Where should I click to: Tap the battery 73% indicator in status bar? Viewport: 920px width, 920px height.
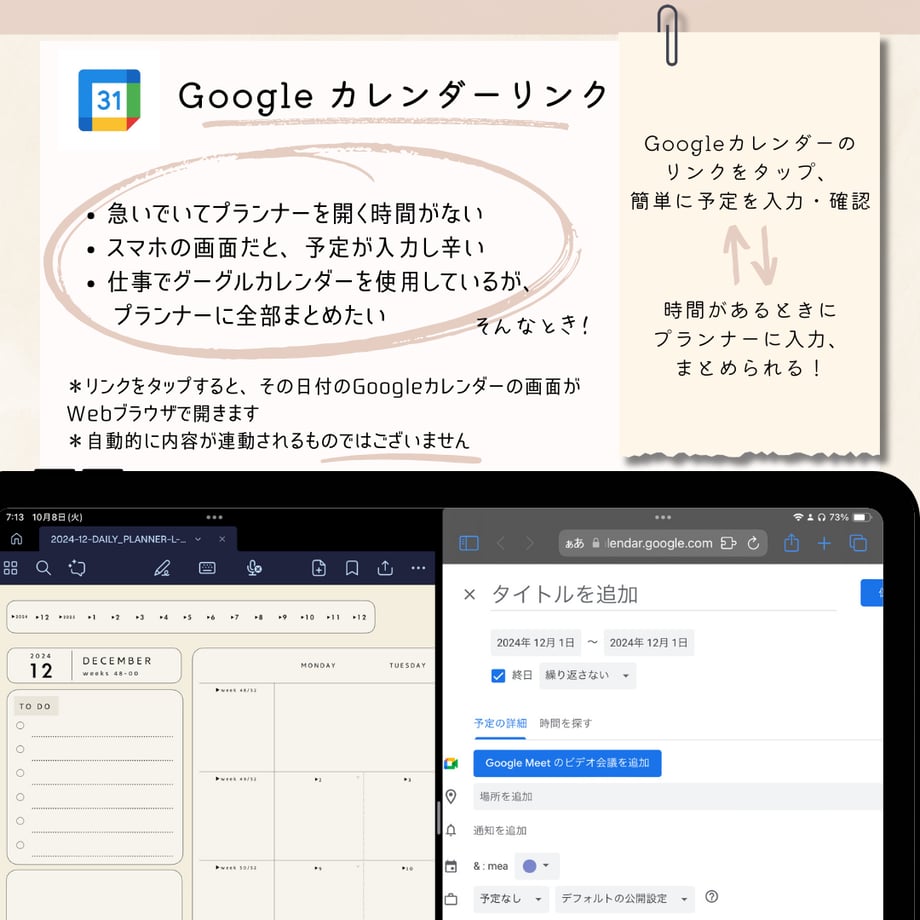point(850,517)
